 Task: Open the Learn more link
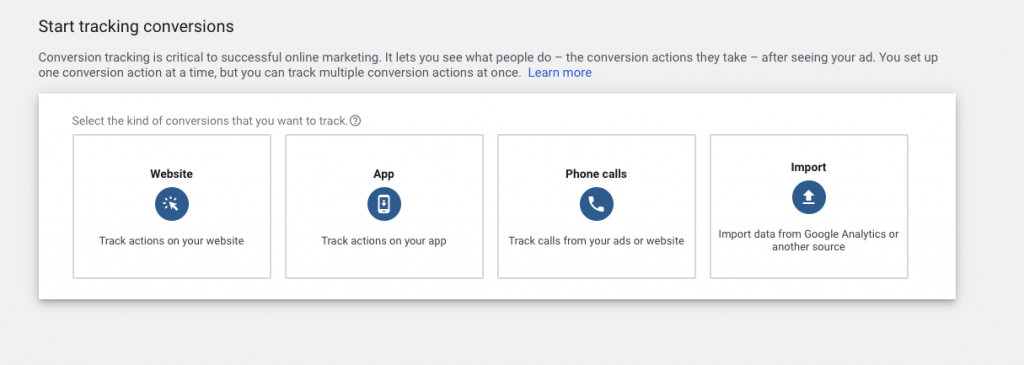[x=560, y=72]
